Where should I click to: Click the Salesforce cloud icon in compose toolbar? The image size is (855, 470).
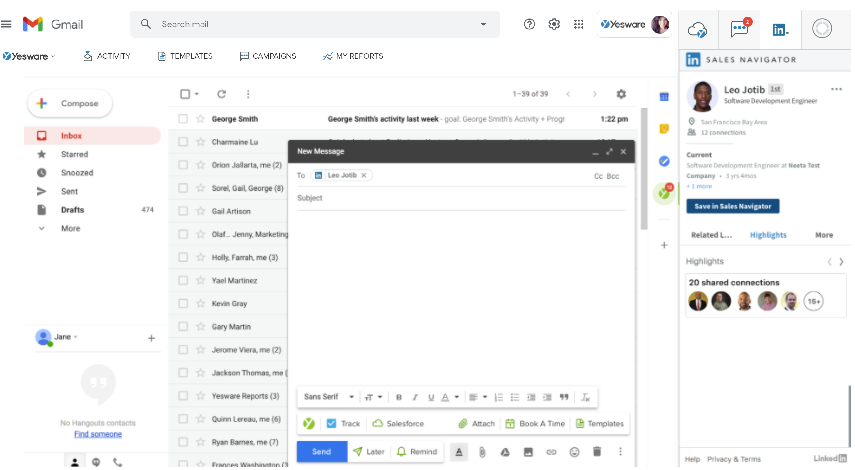coord(378,424)
